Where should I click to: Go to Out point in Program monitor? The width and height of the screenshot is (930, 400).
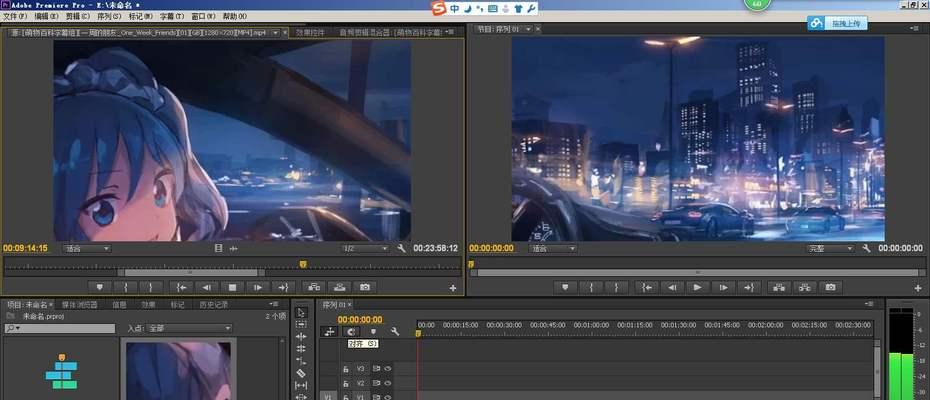[749, 287]
